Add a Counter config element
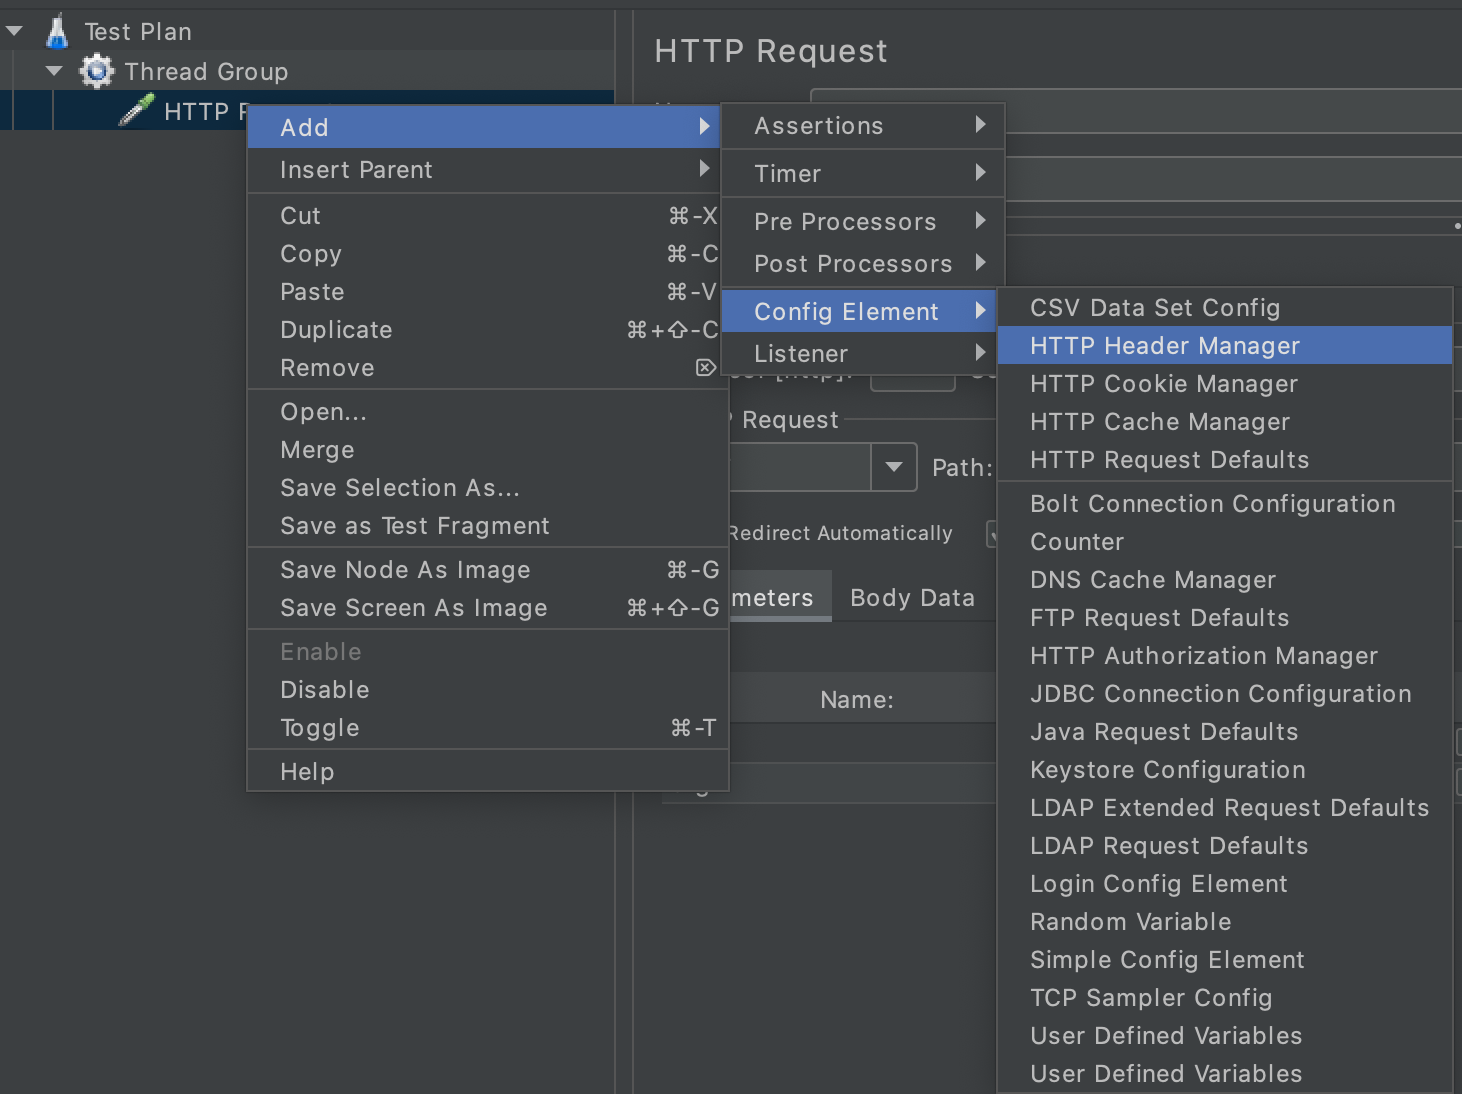 click(1225, 542)
